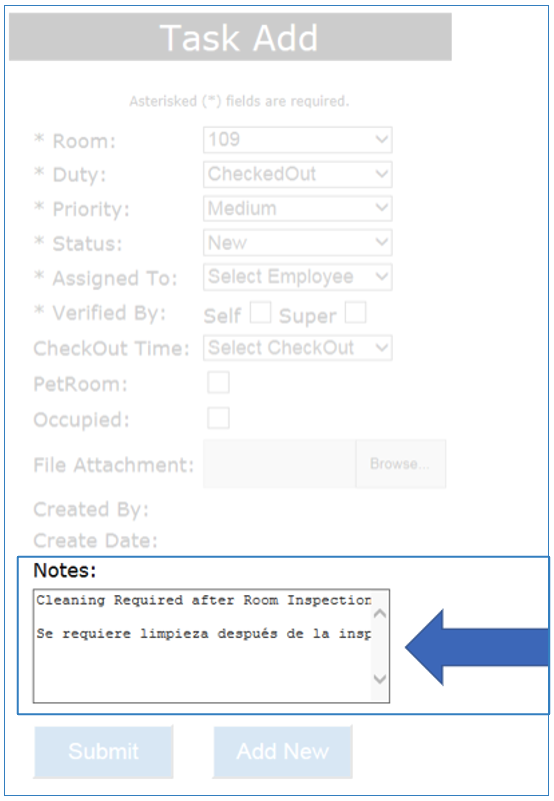Screen dimensions: 554x801
Task: Submit the task form
Action: (x=104, y=751)
